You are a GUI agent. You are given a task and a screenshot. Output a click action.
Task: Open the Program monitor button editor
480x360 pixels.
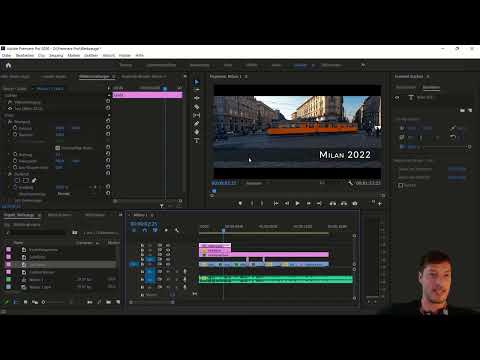point(380,204)
